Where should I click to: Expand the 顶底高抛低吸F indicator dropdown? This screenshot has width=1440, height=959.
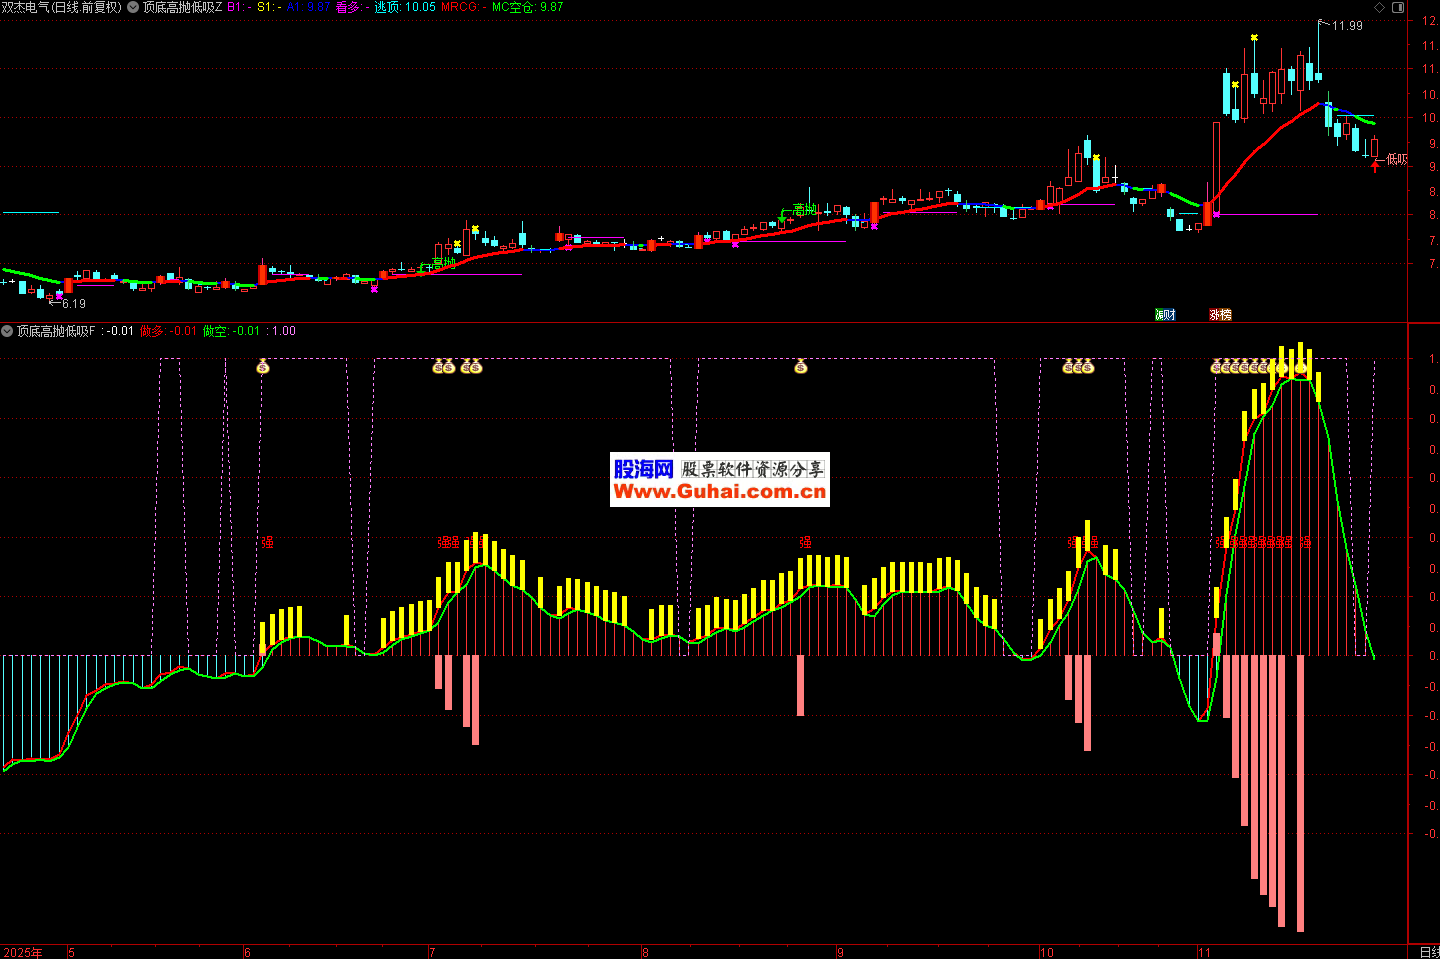[8, 331]
